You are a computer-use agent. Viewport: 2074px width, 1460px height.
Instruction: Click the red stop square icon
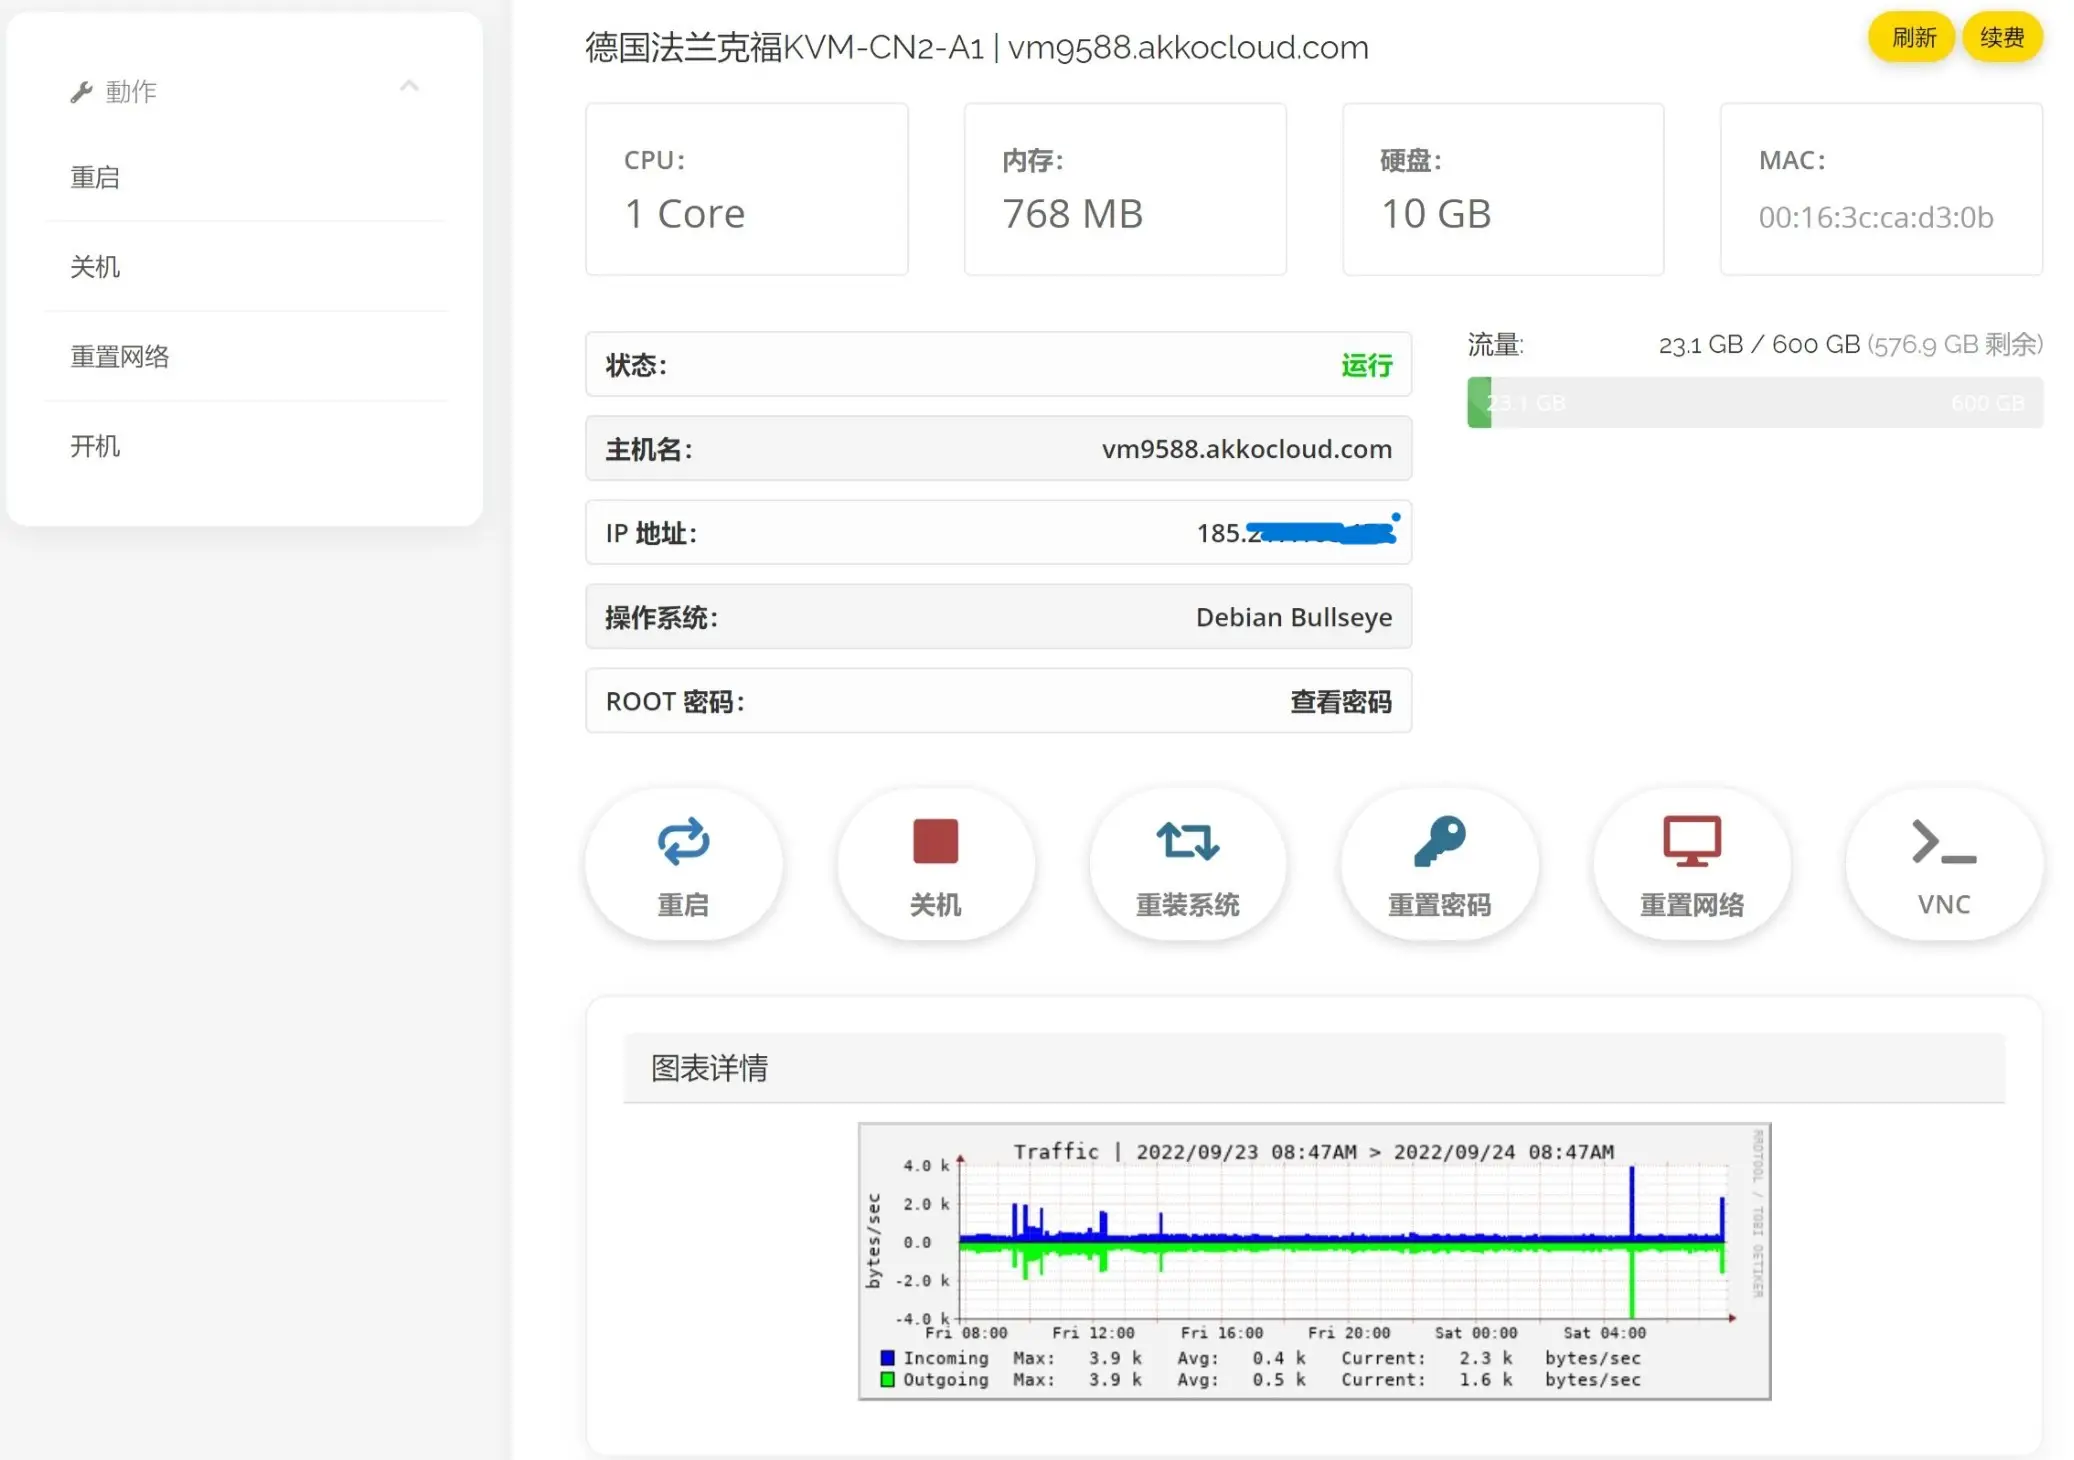pos(935,841)
